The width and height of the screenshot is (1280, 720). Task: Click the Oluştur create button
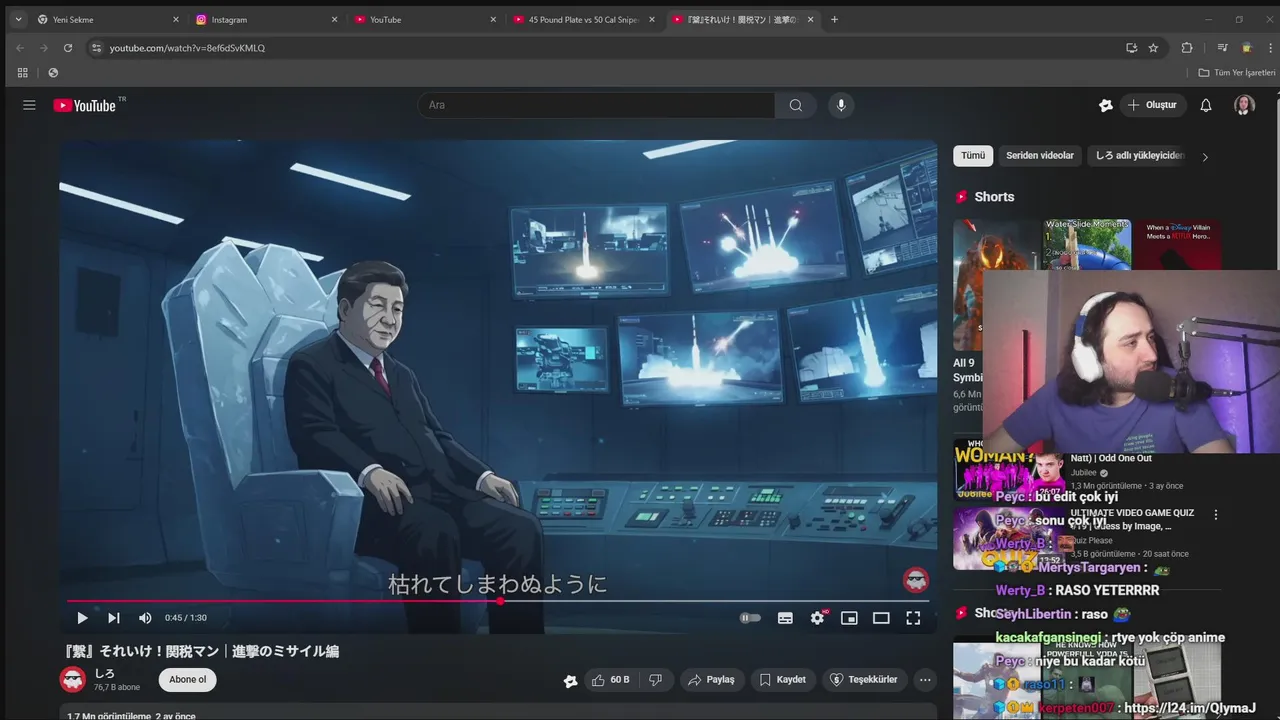[1153, 105]
